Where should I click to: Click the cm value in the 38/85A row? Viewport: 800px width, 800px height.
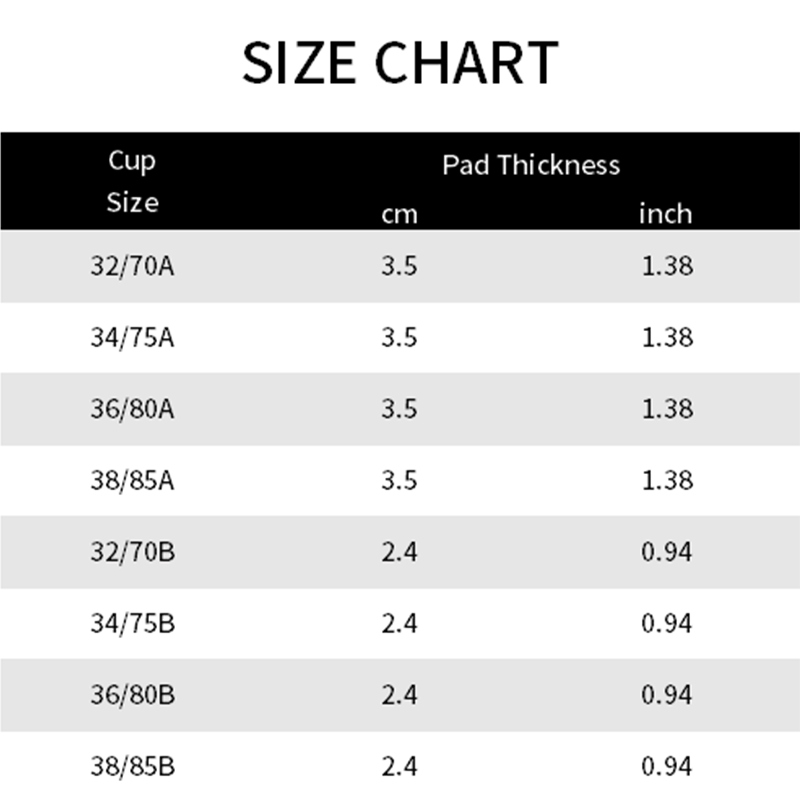pos(399,480)
